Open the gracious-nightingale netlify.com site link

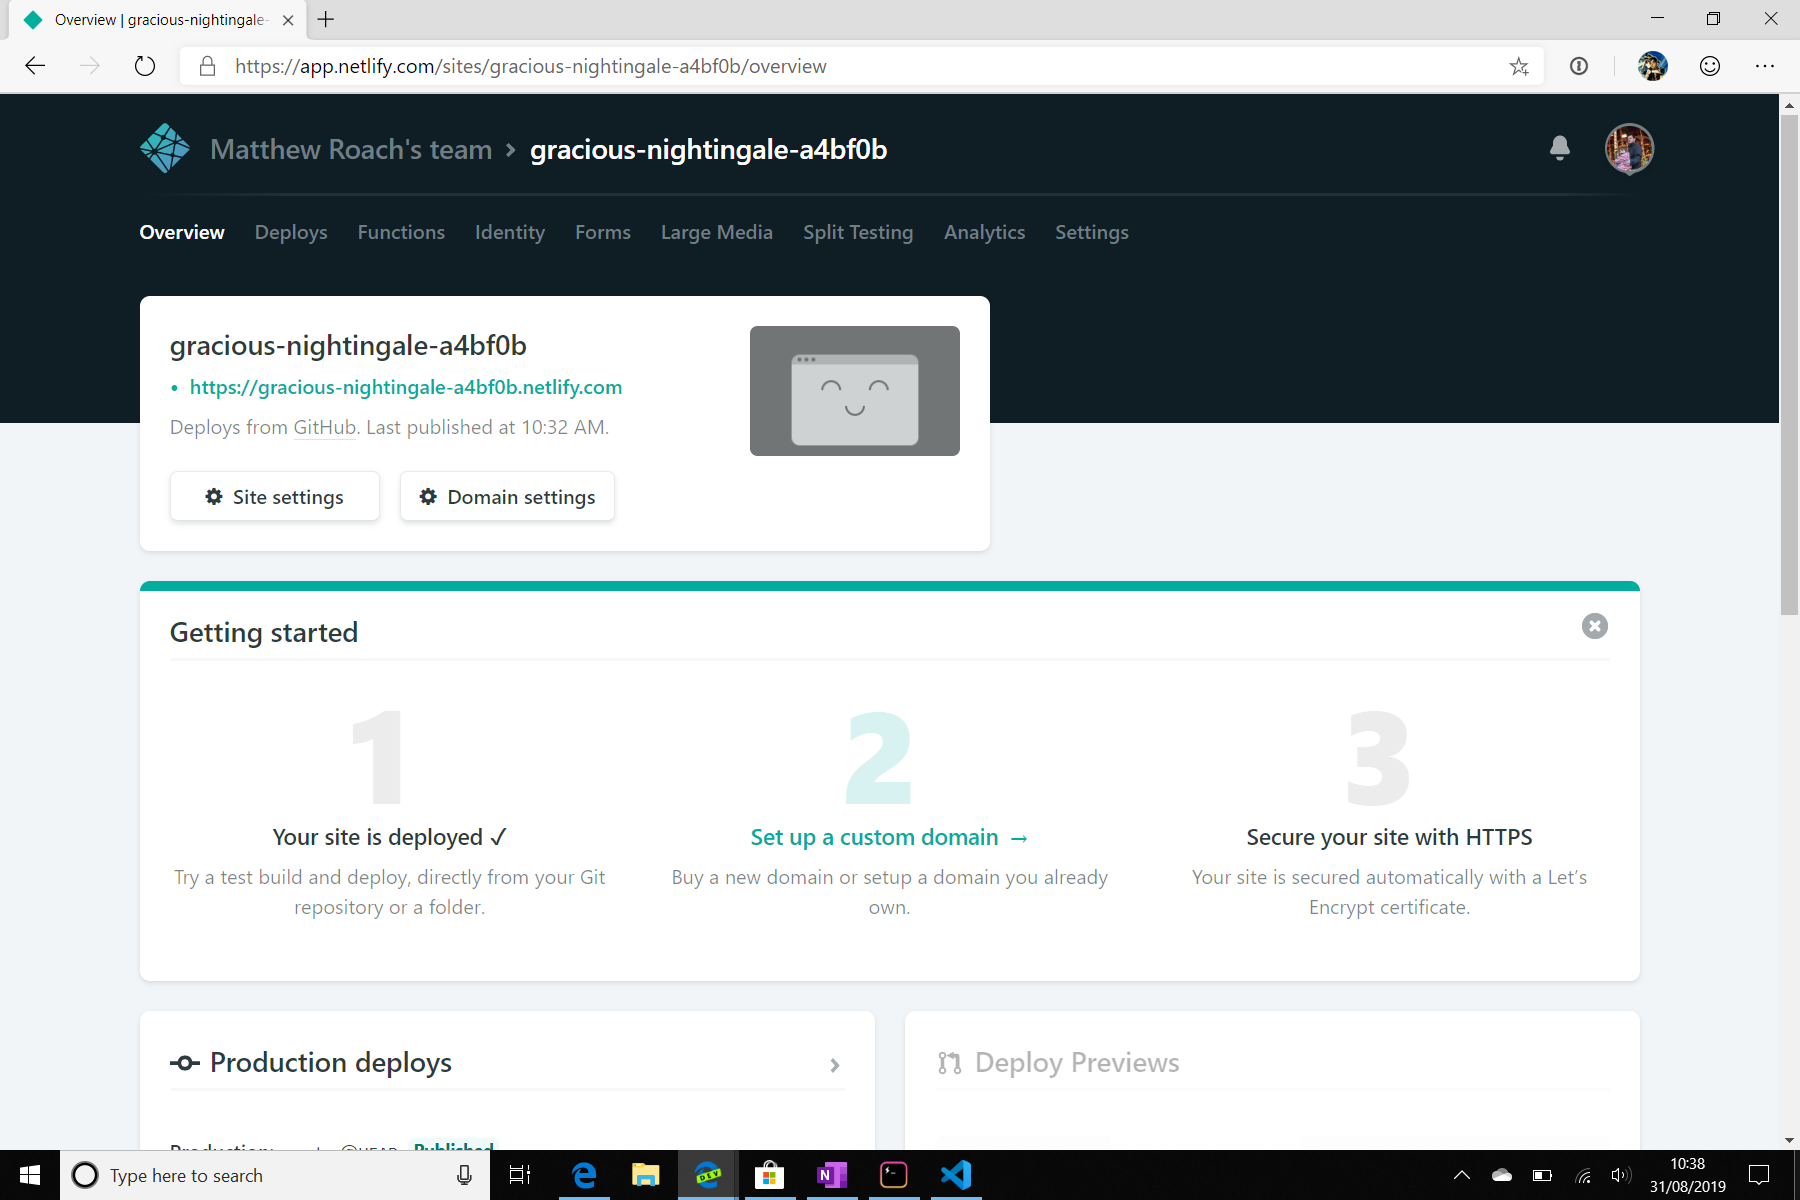coord(405,387)
